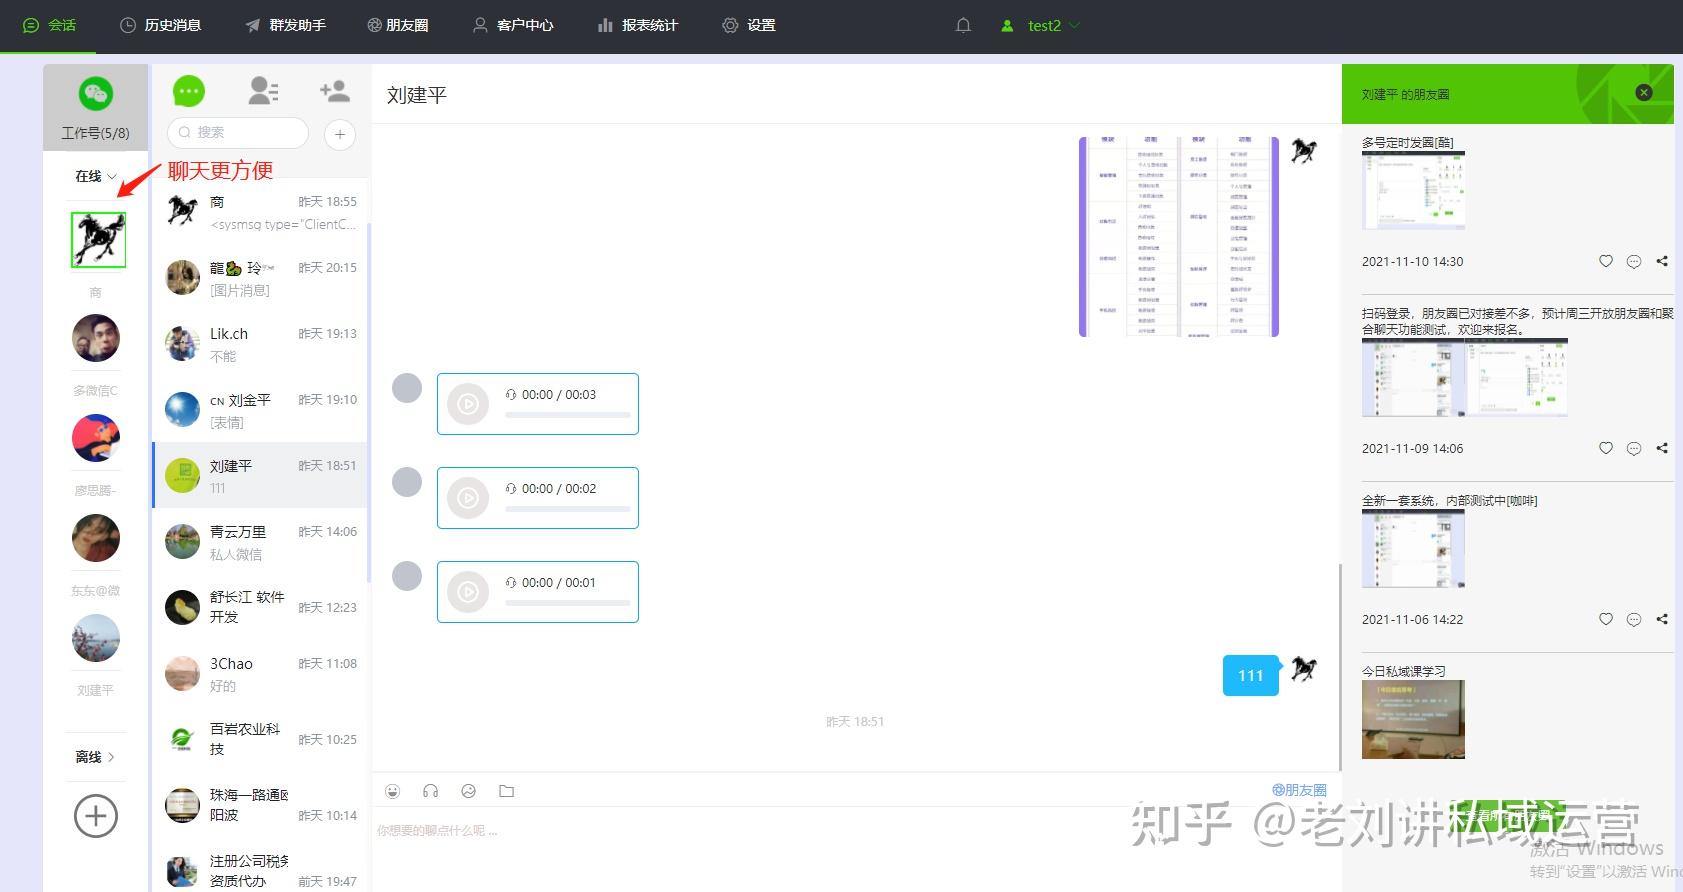Image resolution: width=1683 pixels, height=892 pixels.
Task: Click the sticker icon in input toolbar
Action: click(x=469, y=791)
